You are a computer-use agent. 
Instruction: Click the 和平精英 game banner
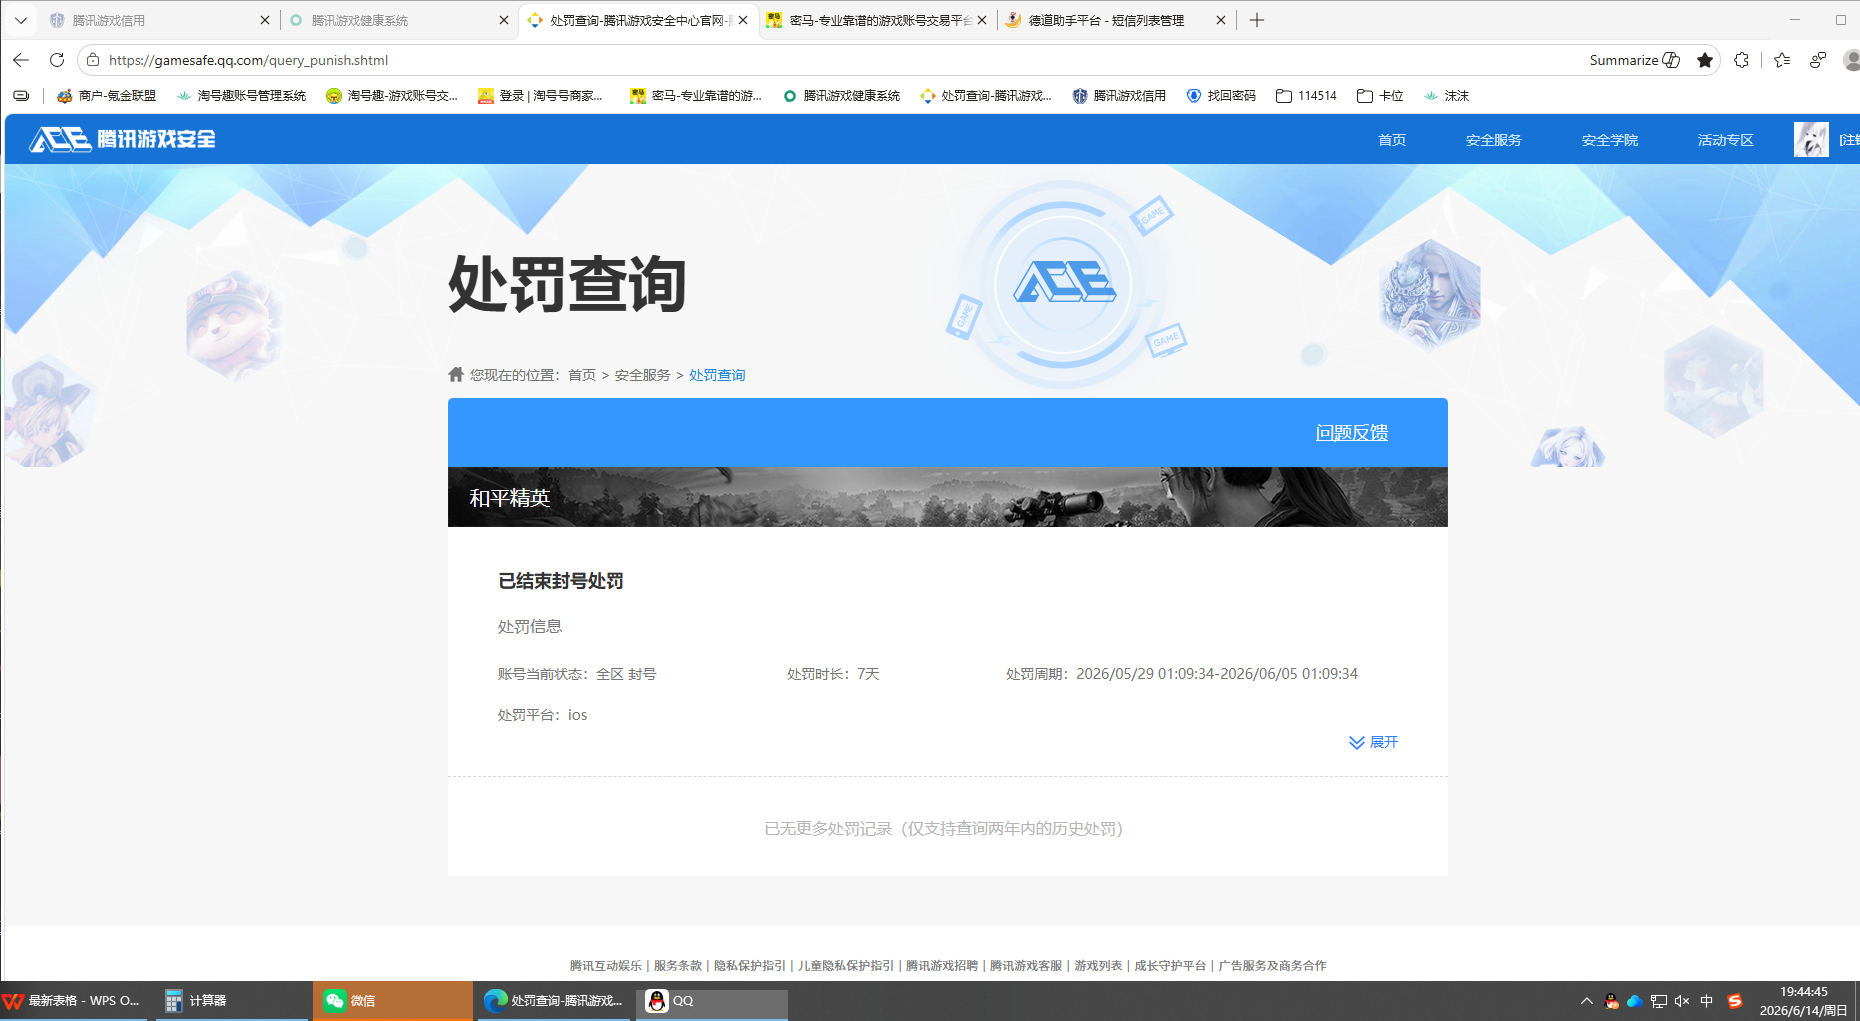click(x=948, y=497)
